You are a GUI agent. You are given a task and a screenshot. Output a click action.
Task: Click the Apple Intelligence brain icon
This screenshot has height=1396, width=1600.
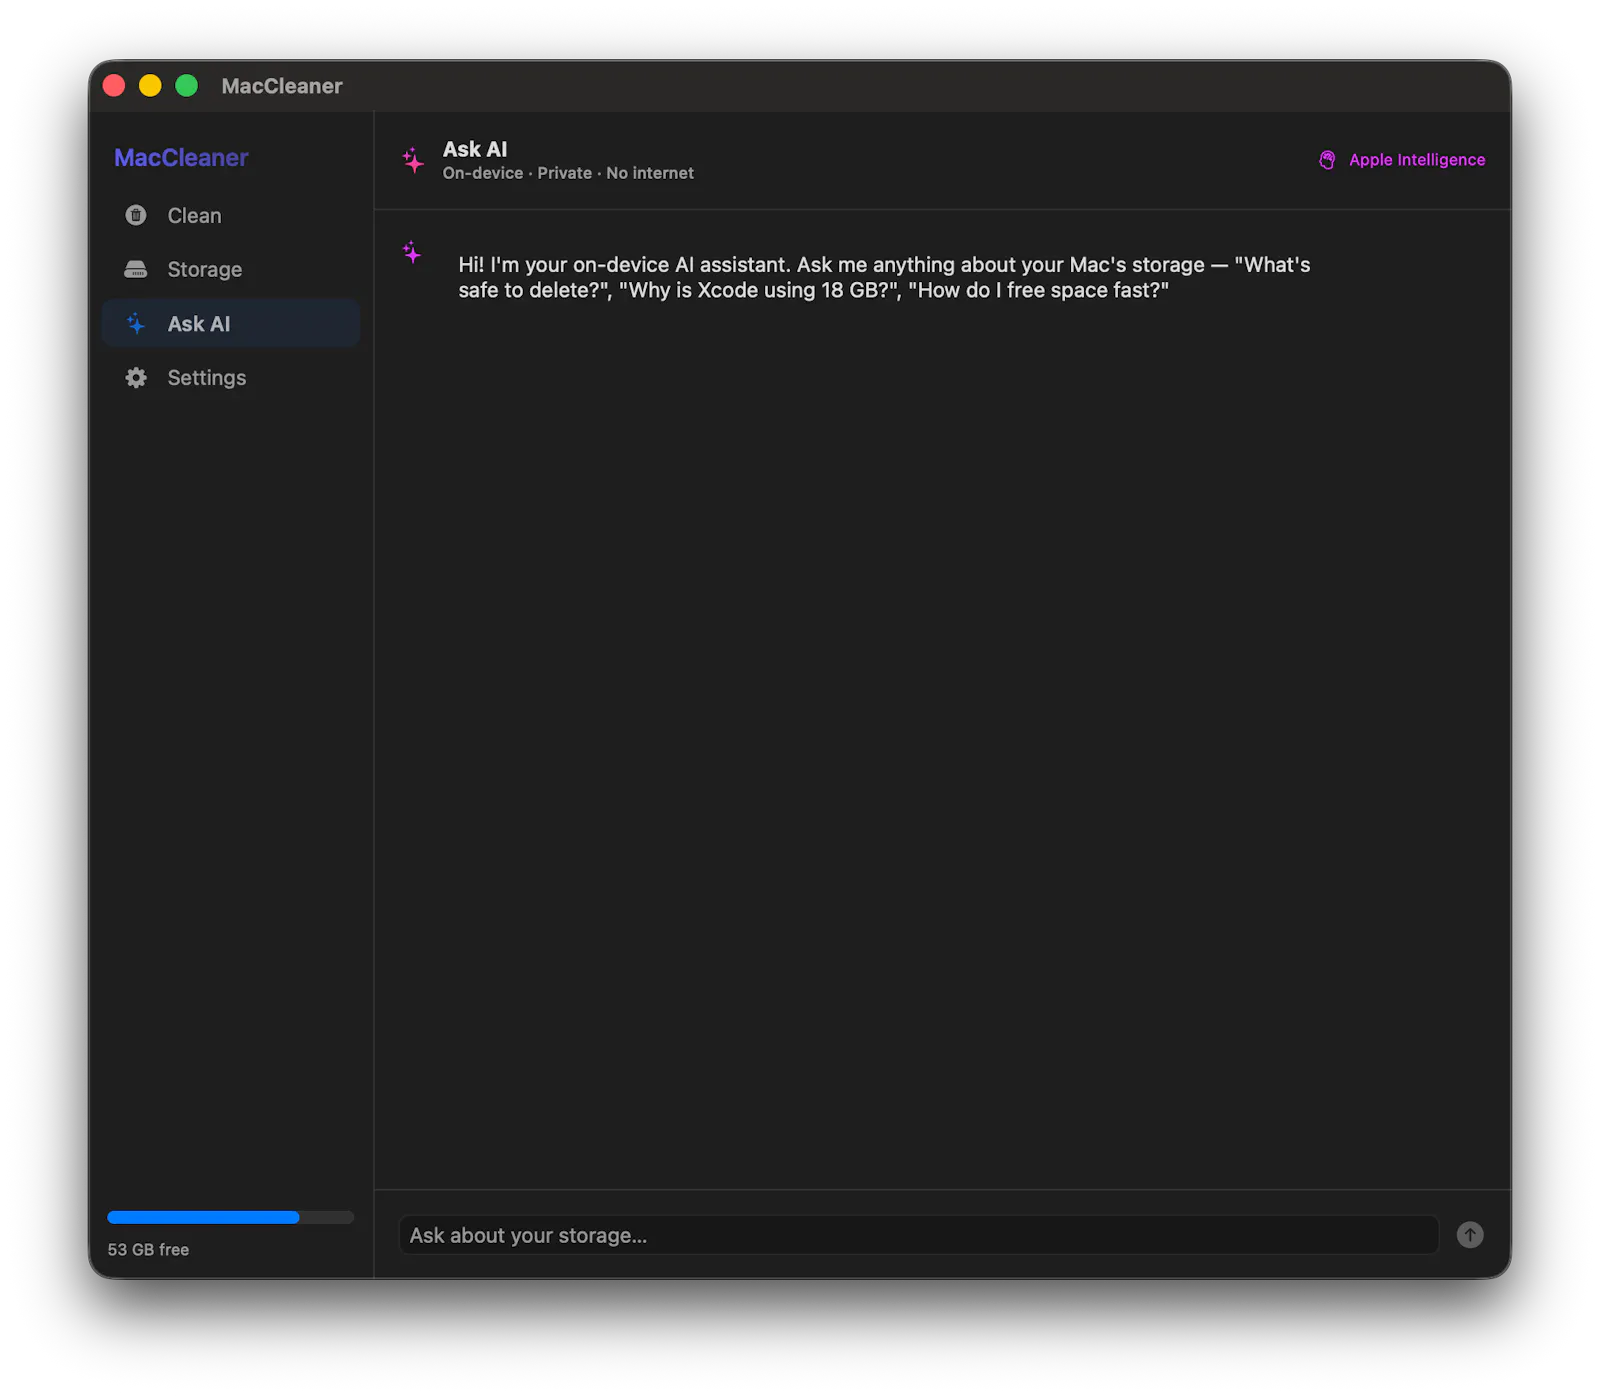[x=1327, y=160]
